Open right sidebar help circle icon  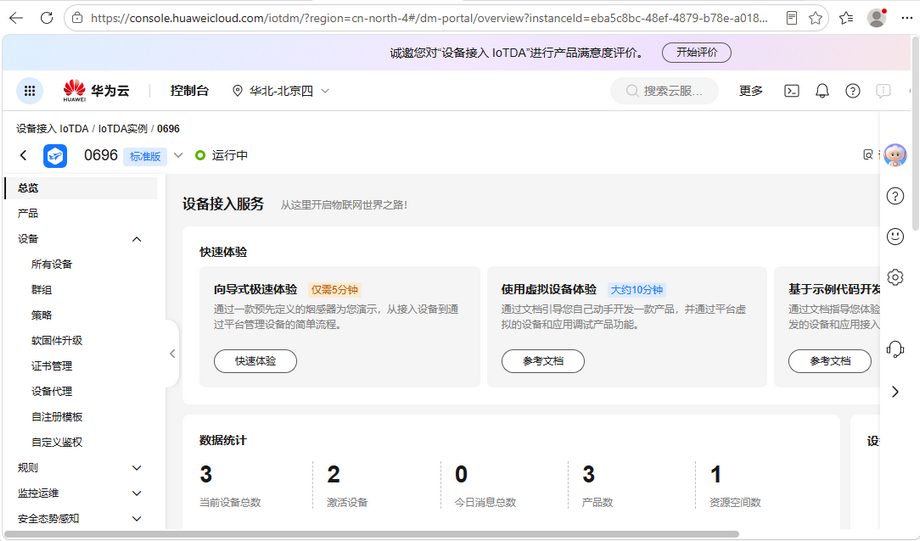(895, 196)
